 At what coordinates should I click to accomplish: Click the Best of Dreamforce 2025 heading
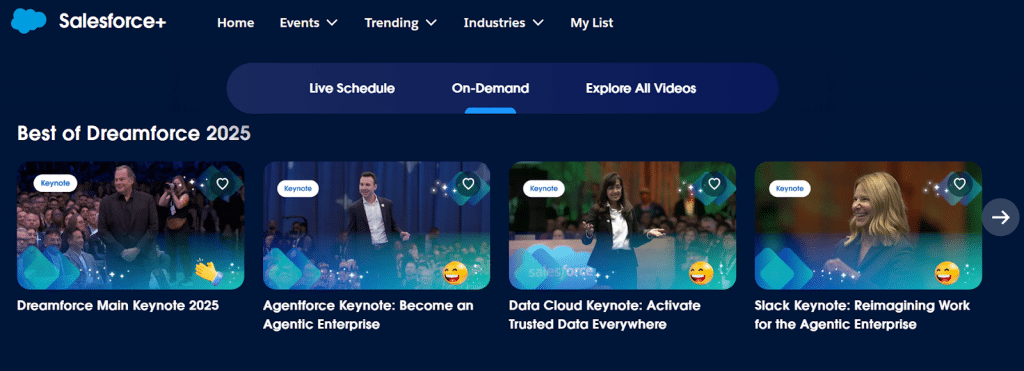[134, 133]
